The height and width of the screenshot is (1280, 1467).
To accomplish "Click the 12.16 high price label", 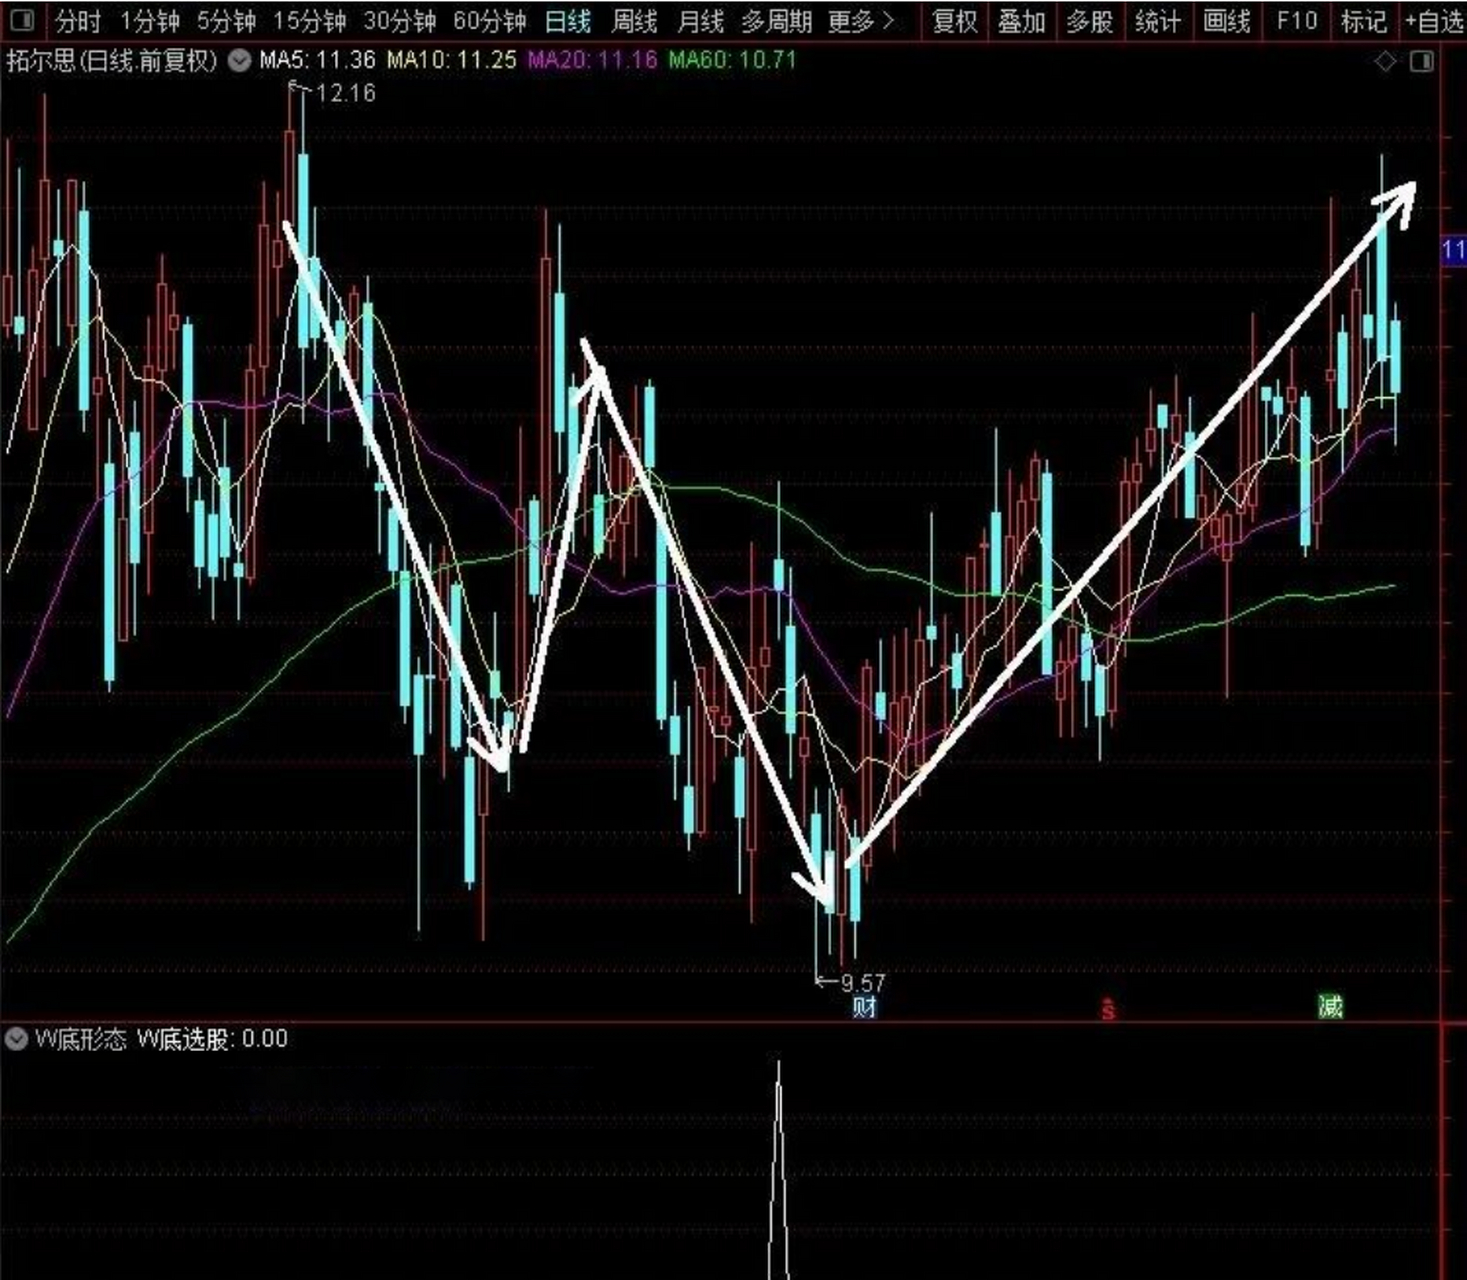I will click(x=346, y=93).
